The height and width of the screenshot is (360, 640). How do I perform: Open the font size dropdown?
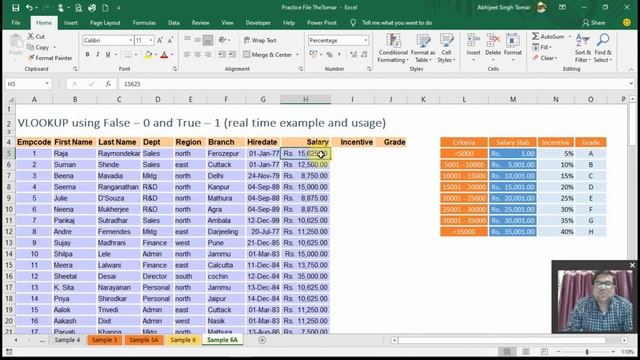pos(151,40)
